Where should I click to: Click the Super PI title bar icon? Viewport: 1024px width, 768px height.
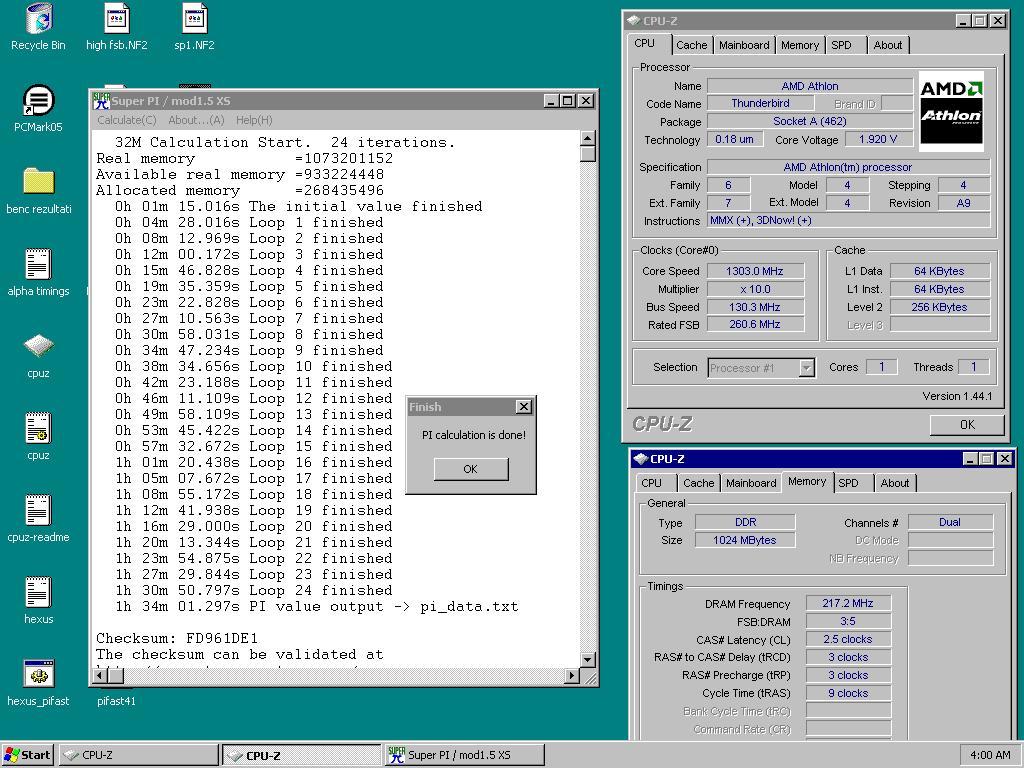click(x=101, y=101)
